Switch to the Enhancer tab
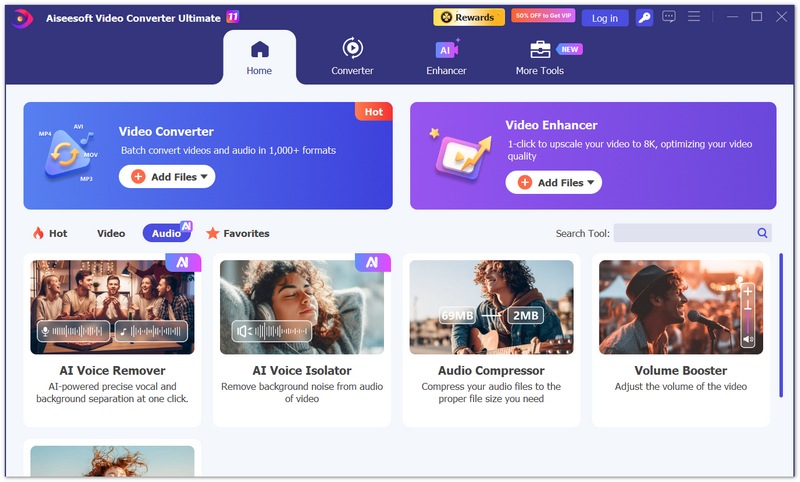The width and height of the screenshot is (800, 482). tap(446, 57)
